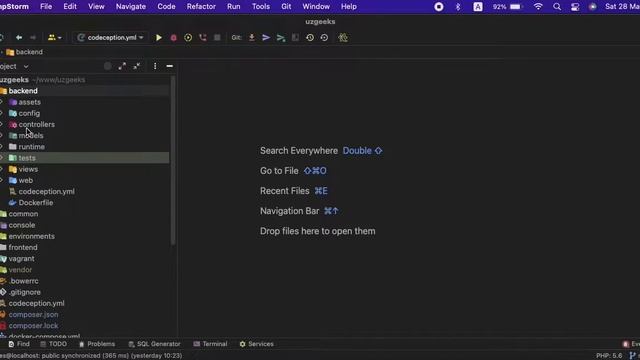The image size is (640, 360).
Task: Click the green Git push arrow icon
Action: [280, 38]
